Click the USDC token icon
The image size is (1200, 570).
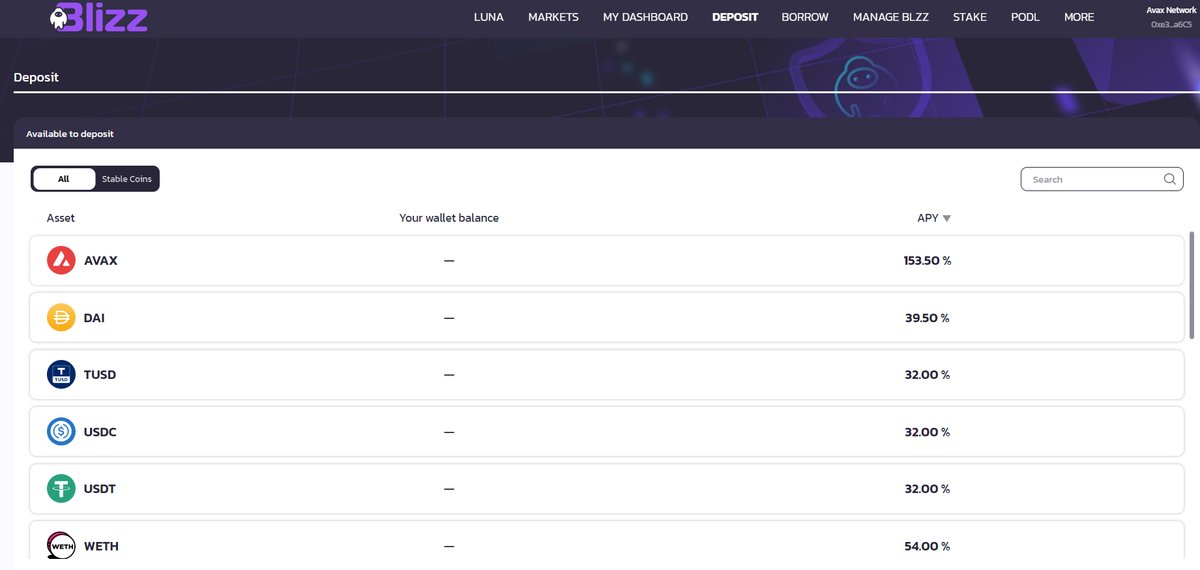(61, 432)
